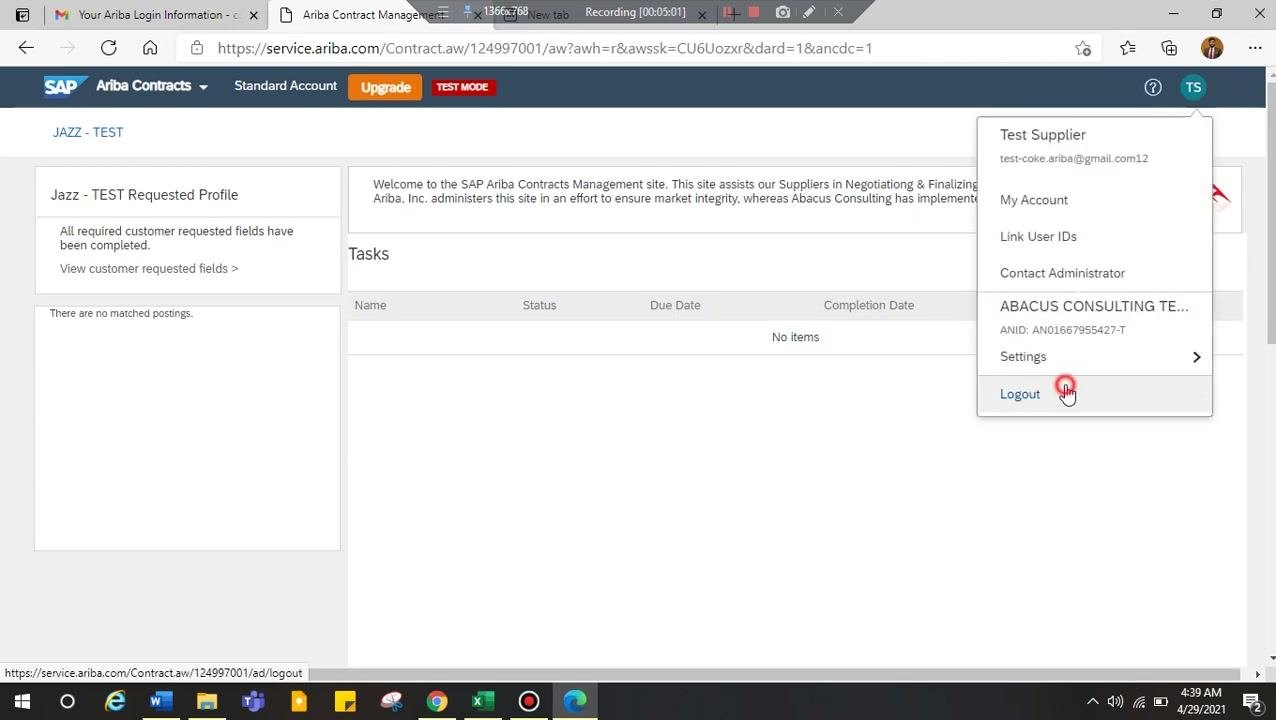Image resolution: width=1276 pixels, height=720 pixels.
Task: Switch to Your Ariba Login Information tab
Action: 158,15
